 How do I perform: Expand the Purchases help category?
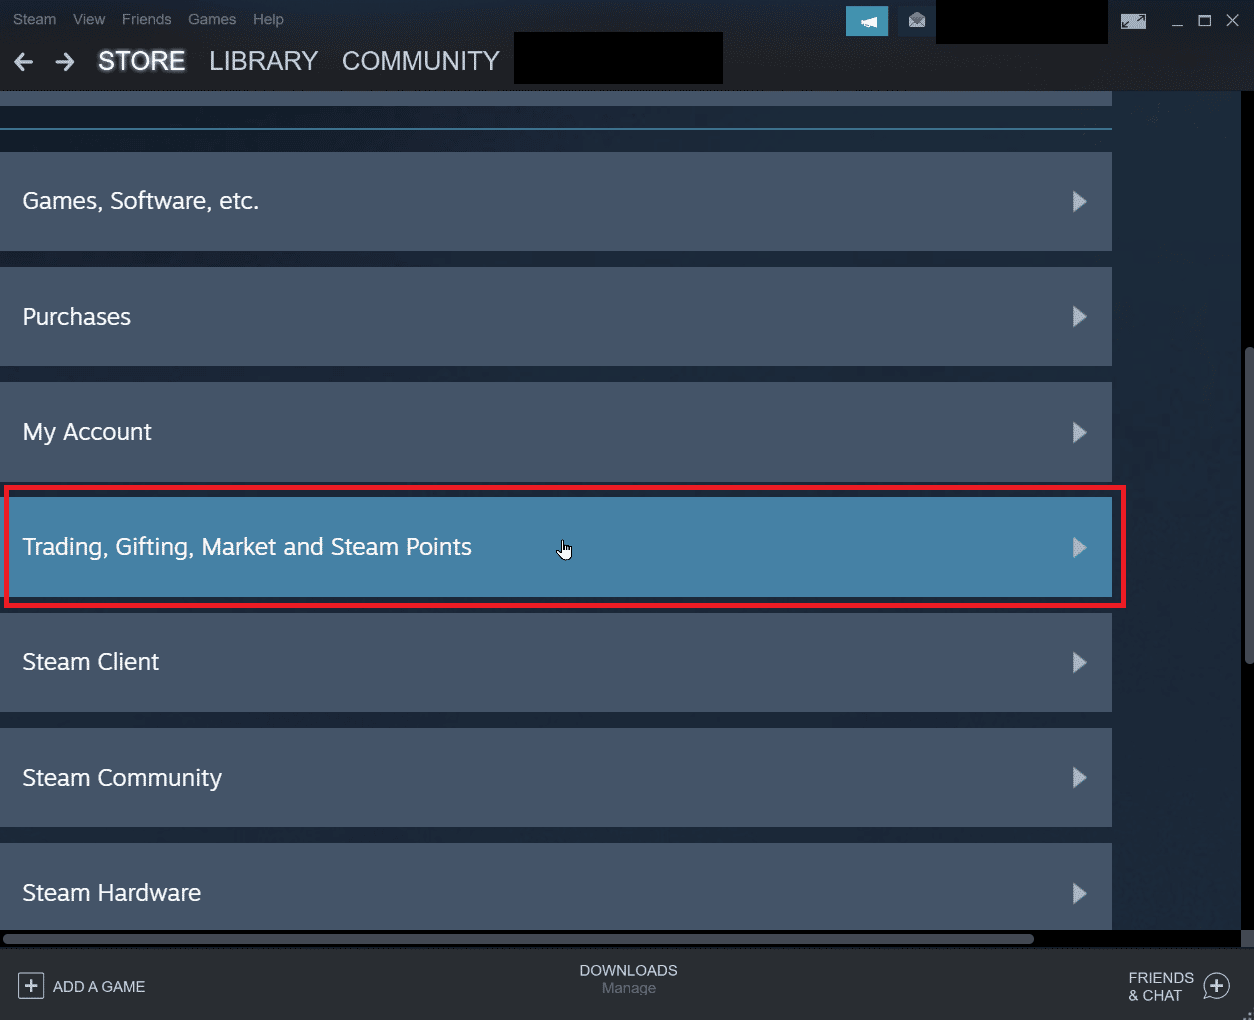(556, 316)
